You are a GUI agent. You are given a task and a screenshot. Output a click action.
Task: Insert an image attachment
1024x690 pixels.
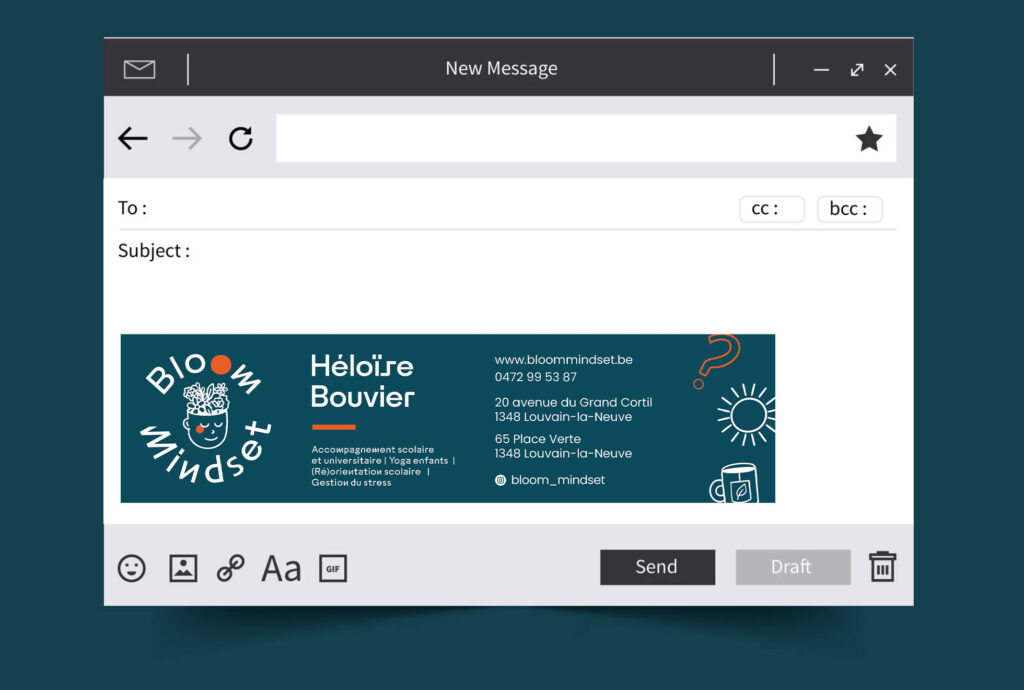(x=182, y=568)
